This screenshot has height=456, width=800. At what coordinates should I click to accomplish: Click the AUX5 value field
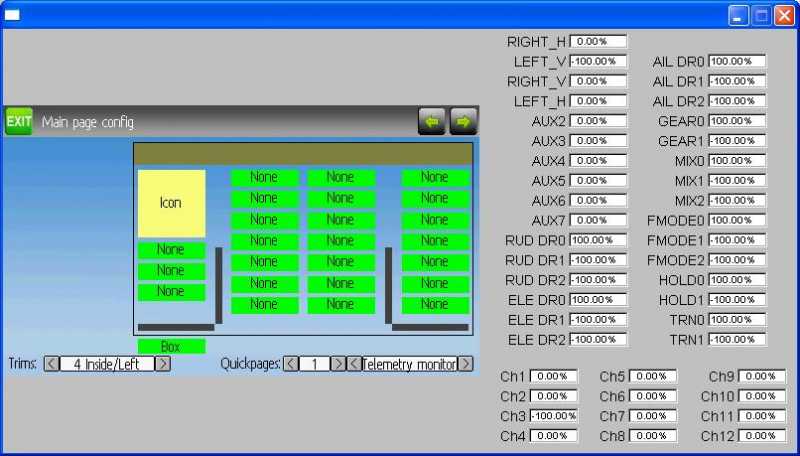[598, 181]
